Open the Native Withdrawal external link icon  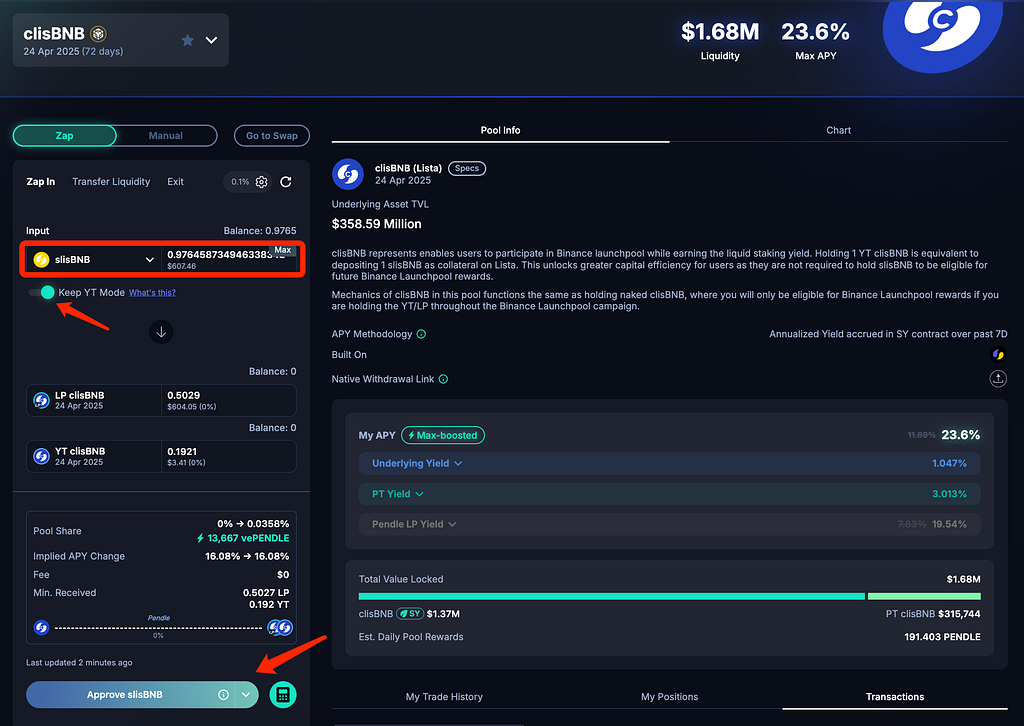(x=998, y=379)
